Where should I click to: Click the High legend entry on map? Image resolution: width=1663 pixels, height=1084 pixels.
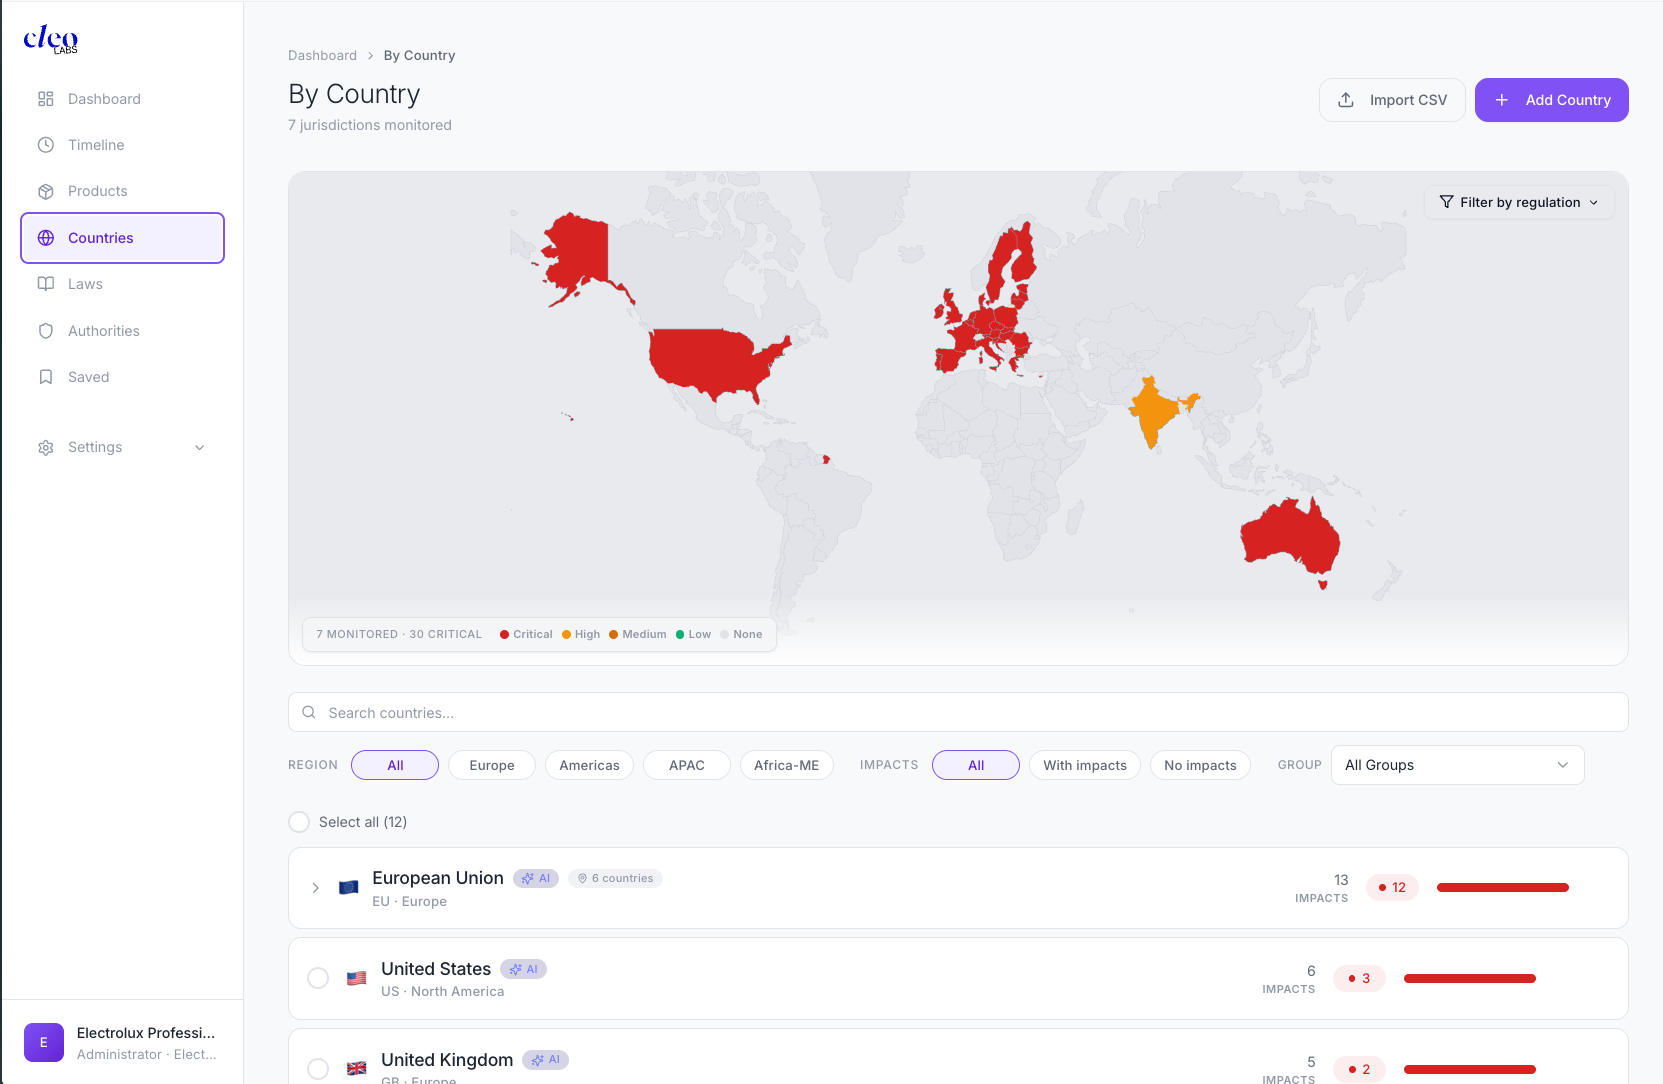tap(581, 634)
